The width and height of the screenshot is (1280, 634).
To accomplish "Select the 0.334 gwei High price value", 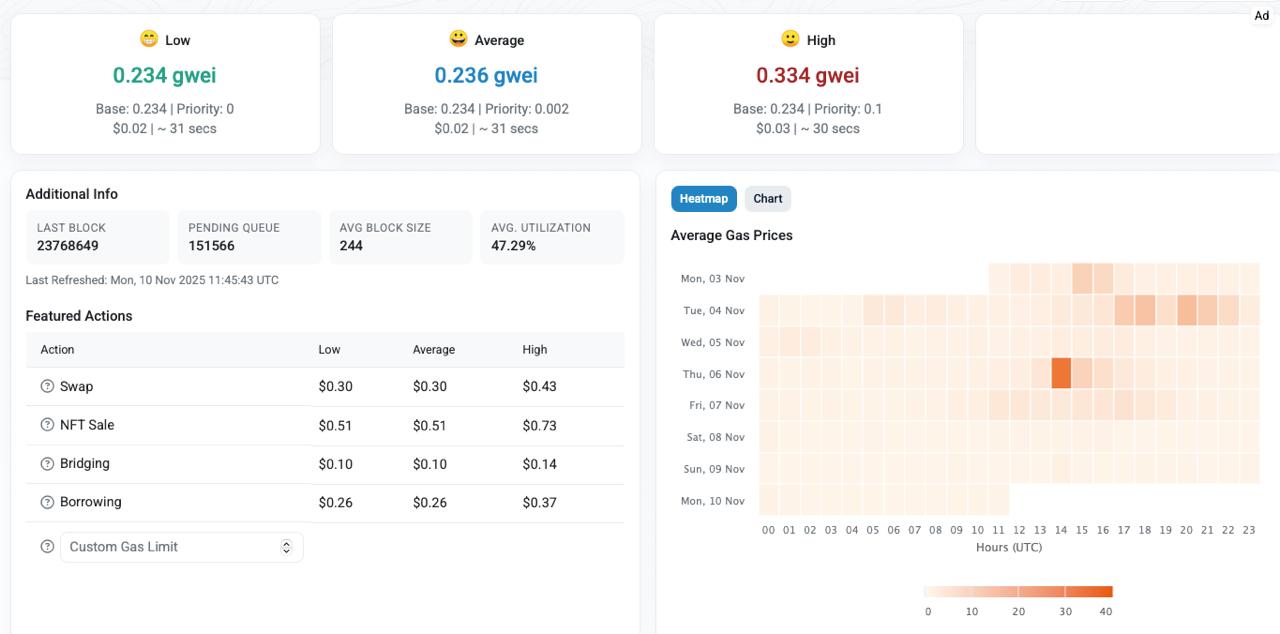I will click(807, 75).
